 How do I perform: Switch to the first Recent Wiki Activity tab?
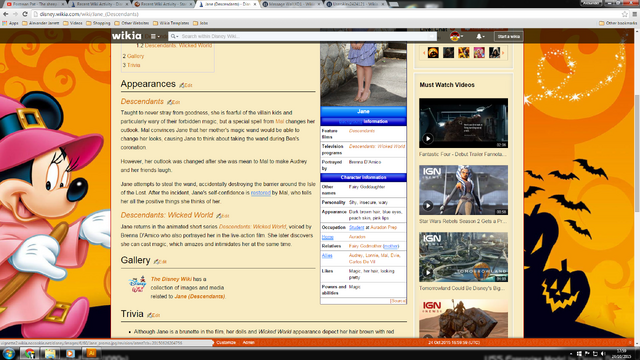coord(99,4)
